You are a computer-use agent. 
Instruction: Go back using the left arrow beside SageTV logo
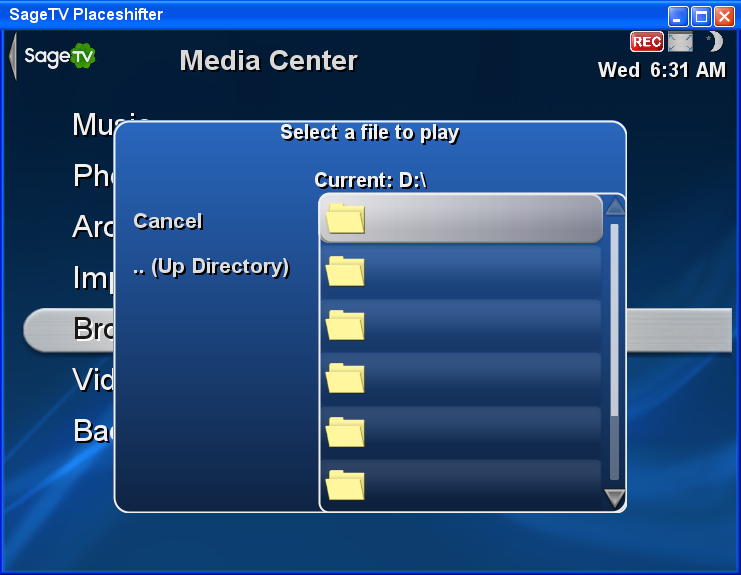tap(13, 56)
